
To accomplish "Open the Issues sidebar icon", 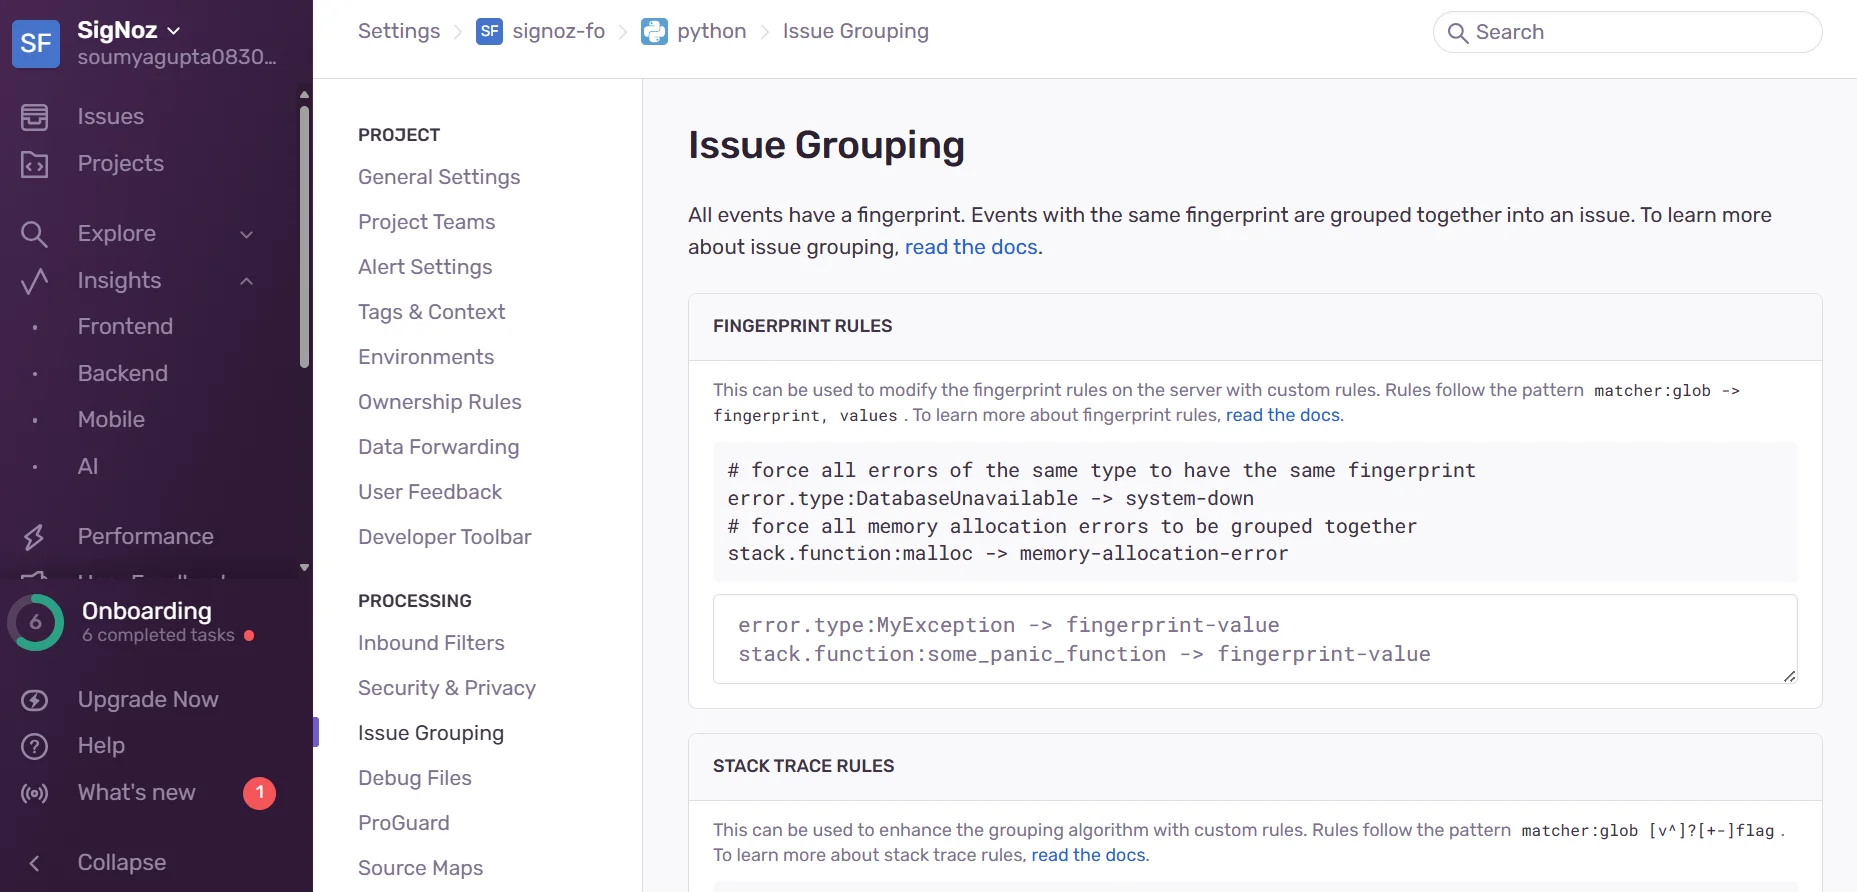I will click(x=34, y=117).
